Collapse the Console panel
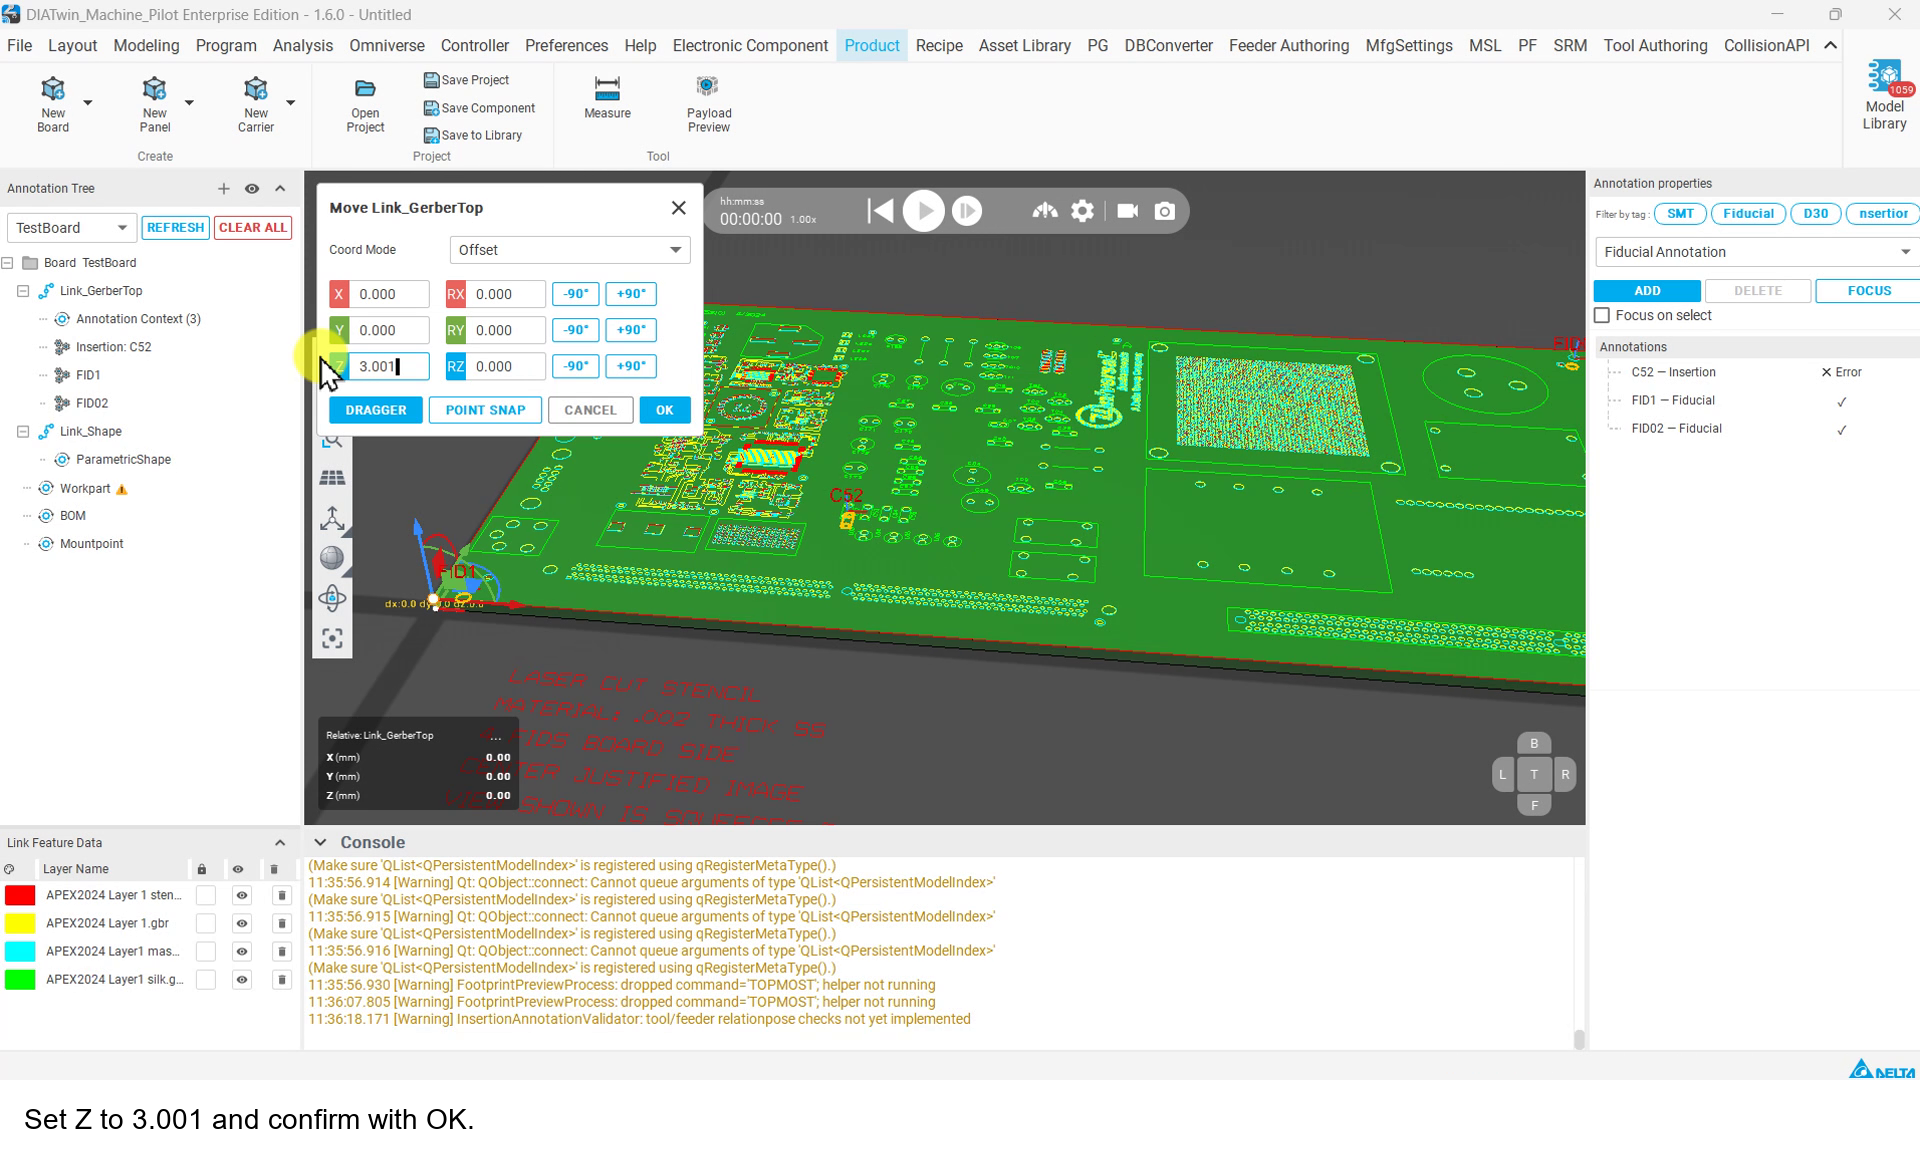Screen dimensions: 1920x1160 tap(320, 843)
